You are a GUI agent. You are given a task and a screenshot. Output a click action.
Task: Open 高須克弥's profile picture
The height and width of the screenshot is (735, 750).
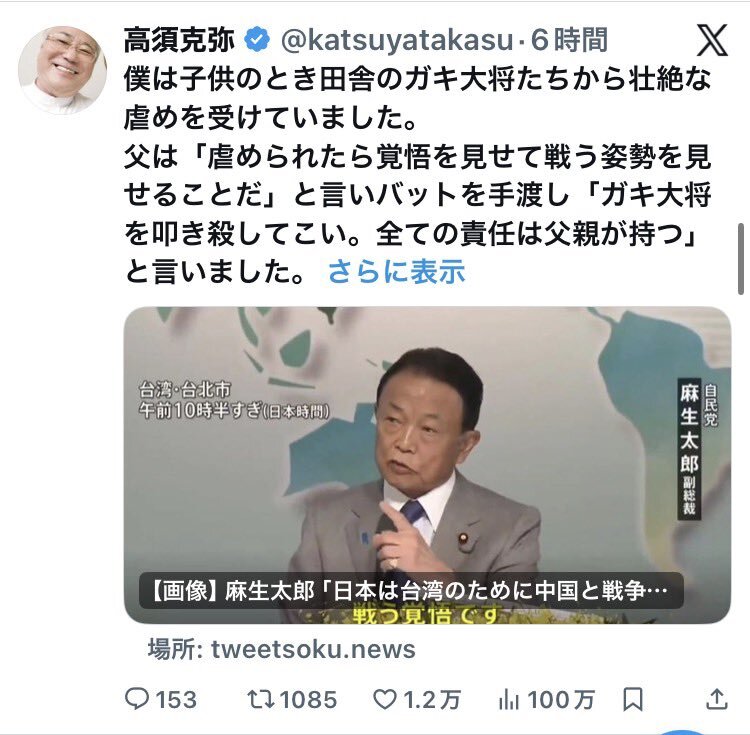point(62,70)
